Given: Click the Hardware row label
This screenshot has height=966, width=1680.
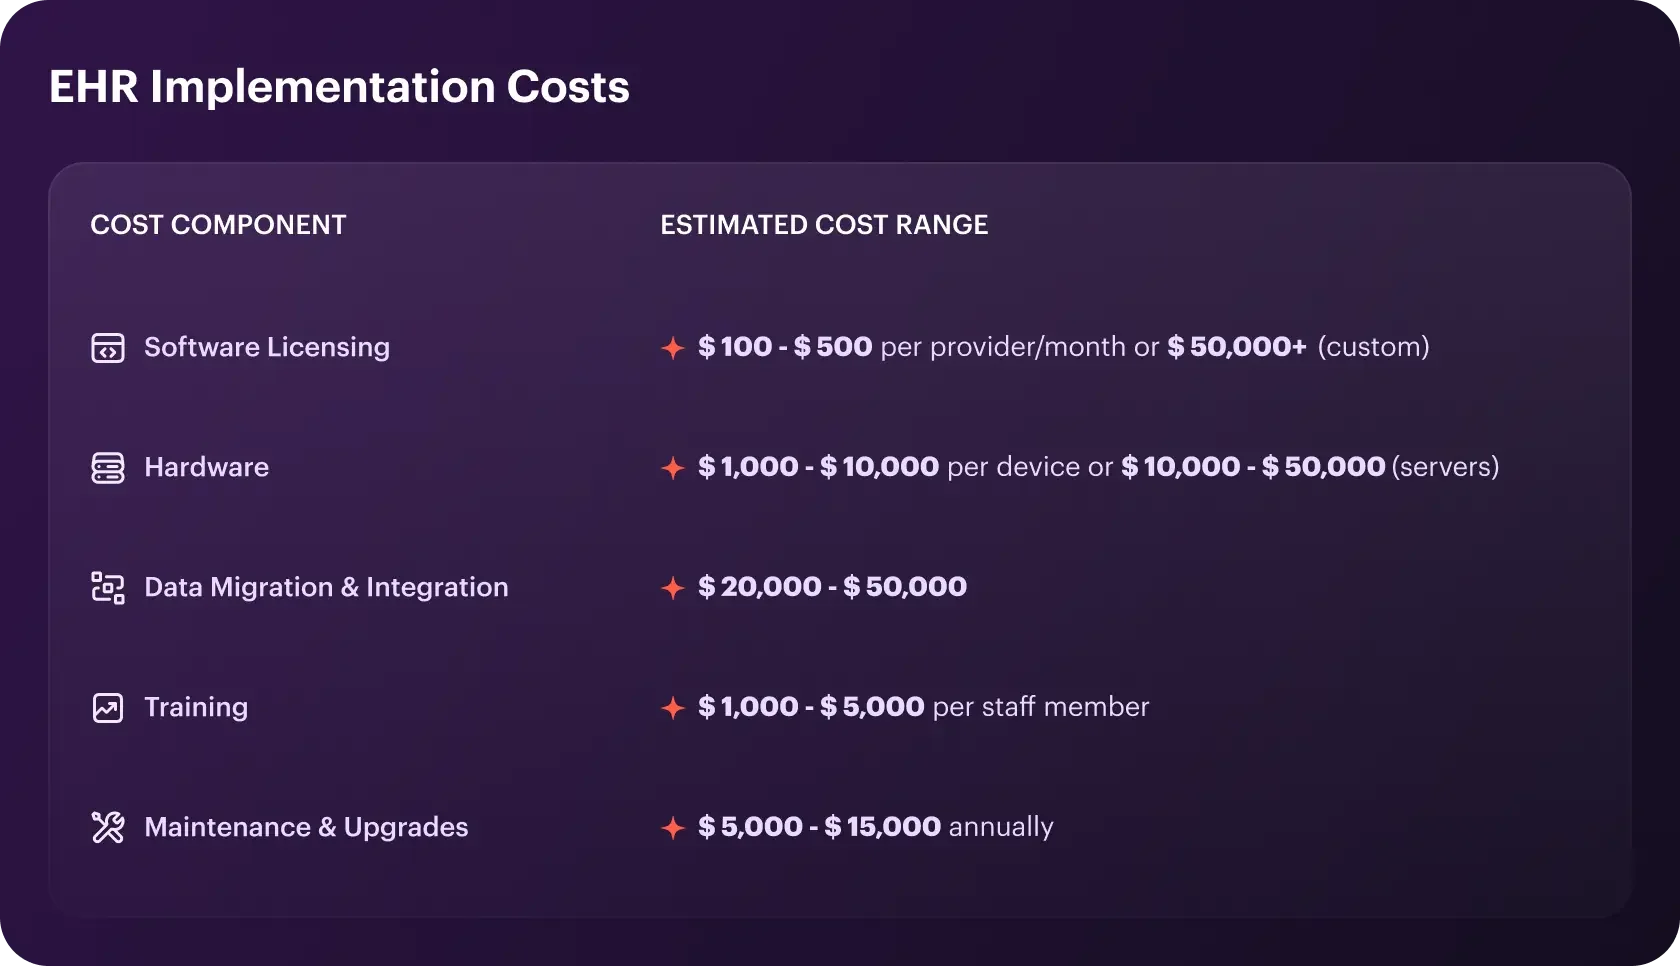Looking at the screenshot, I should coord(206,467).
